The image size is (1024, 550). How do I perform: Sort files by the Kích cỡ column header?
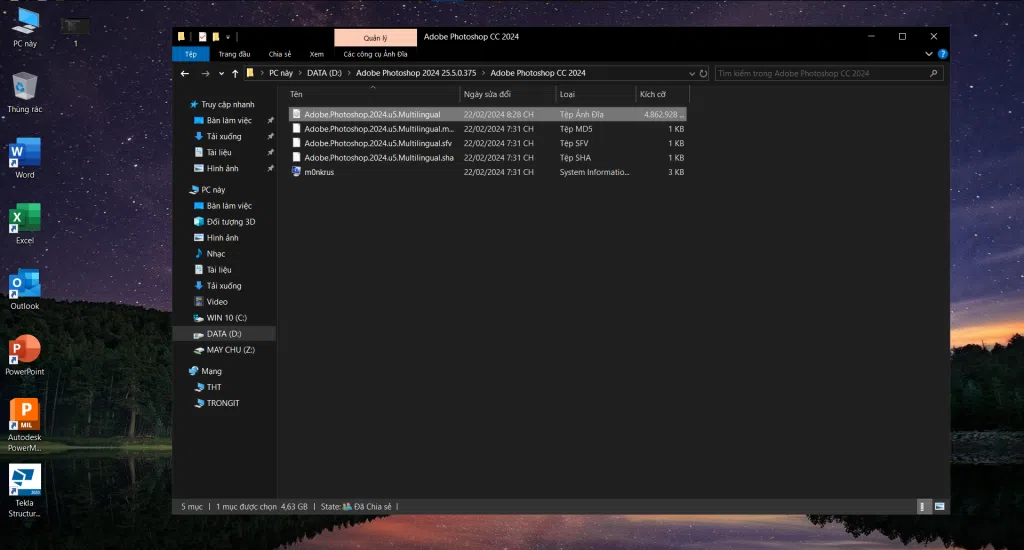point(662,95)
